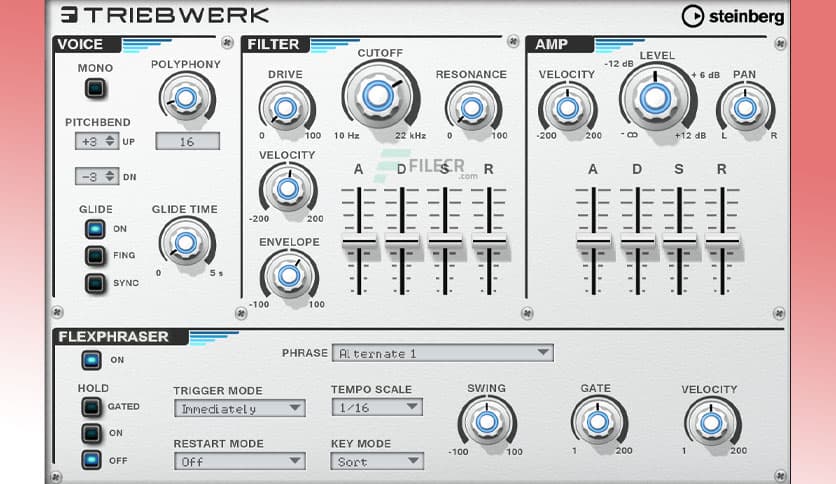
Task: Click the filter Drive knob
Action: 286,109
